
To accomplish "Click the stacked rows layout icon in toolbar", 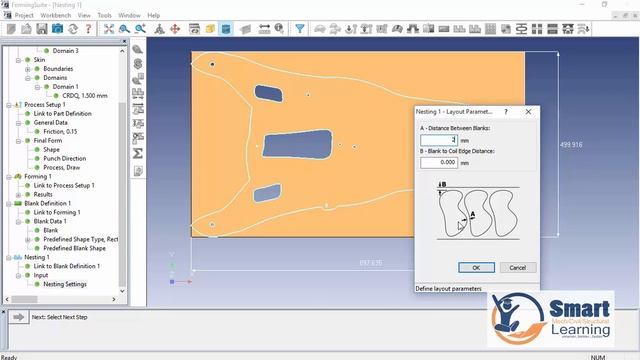I will pos(553,29).
